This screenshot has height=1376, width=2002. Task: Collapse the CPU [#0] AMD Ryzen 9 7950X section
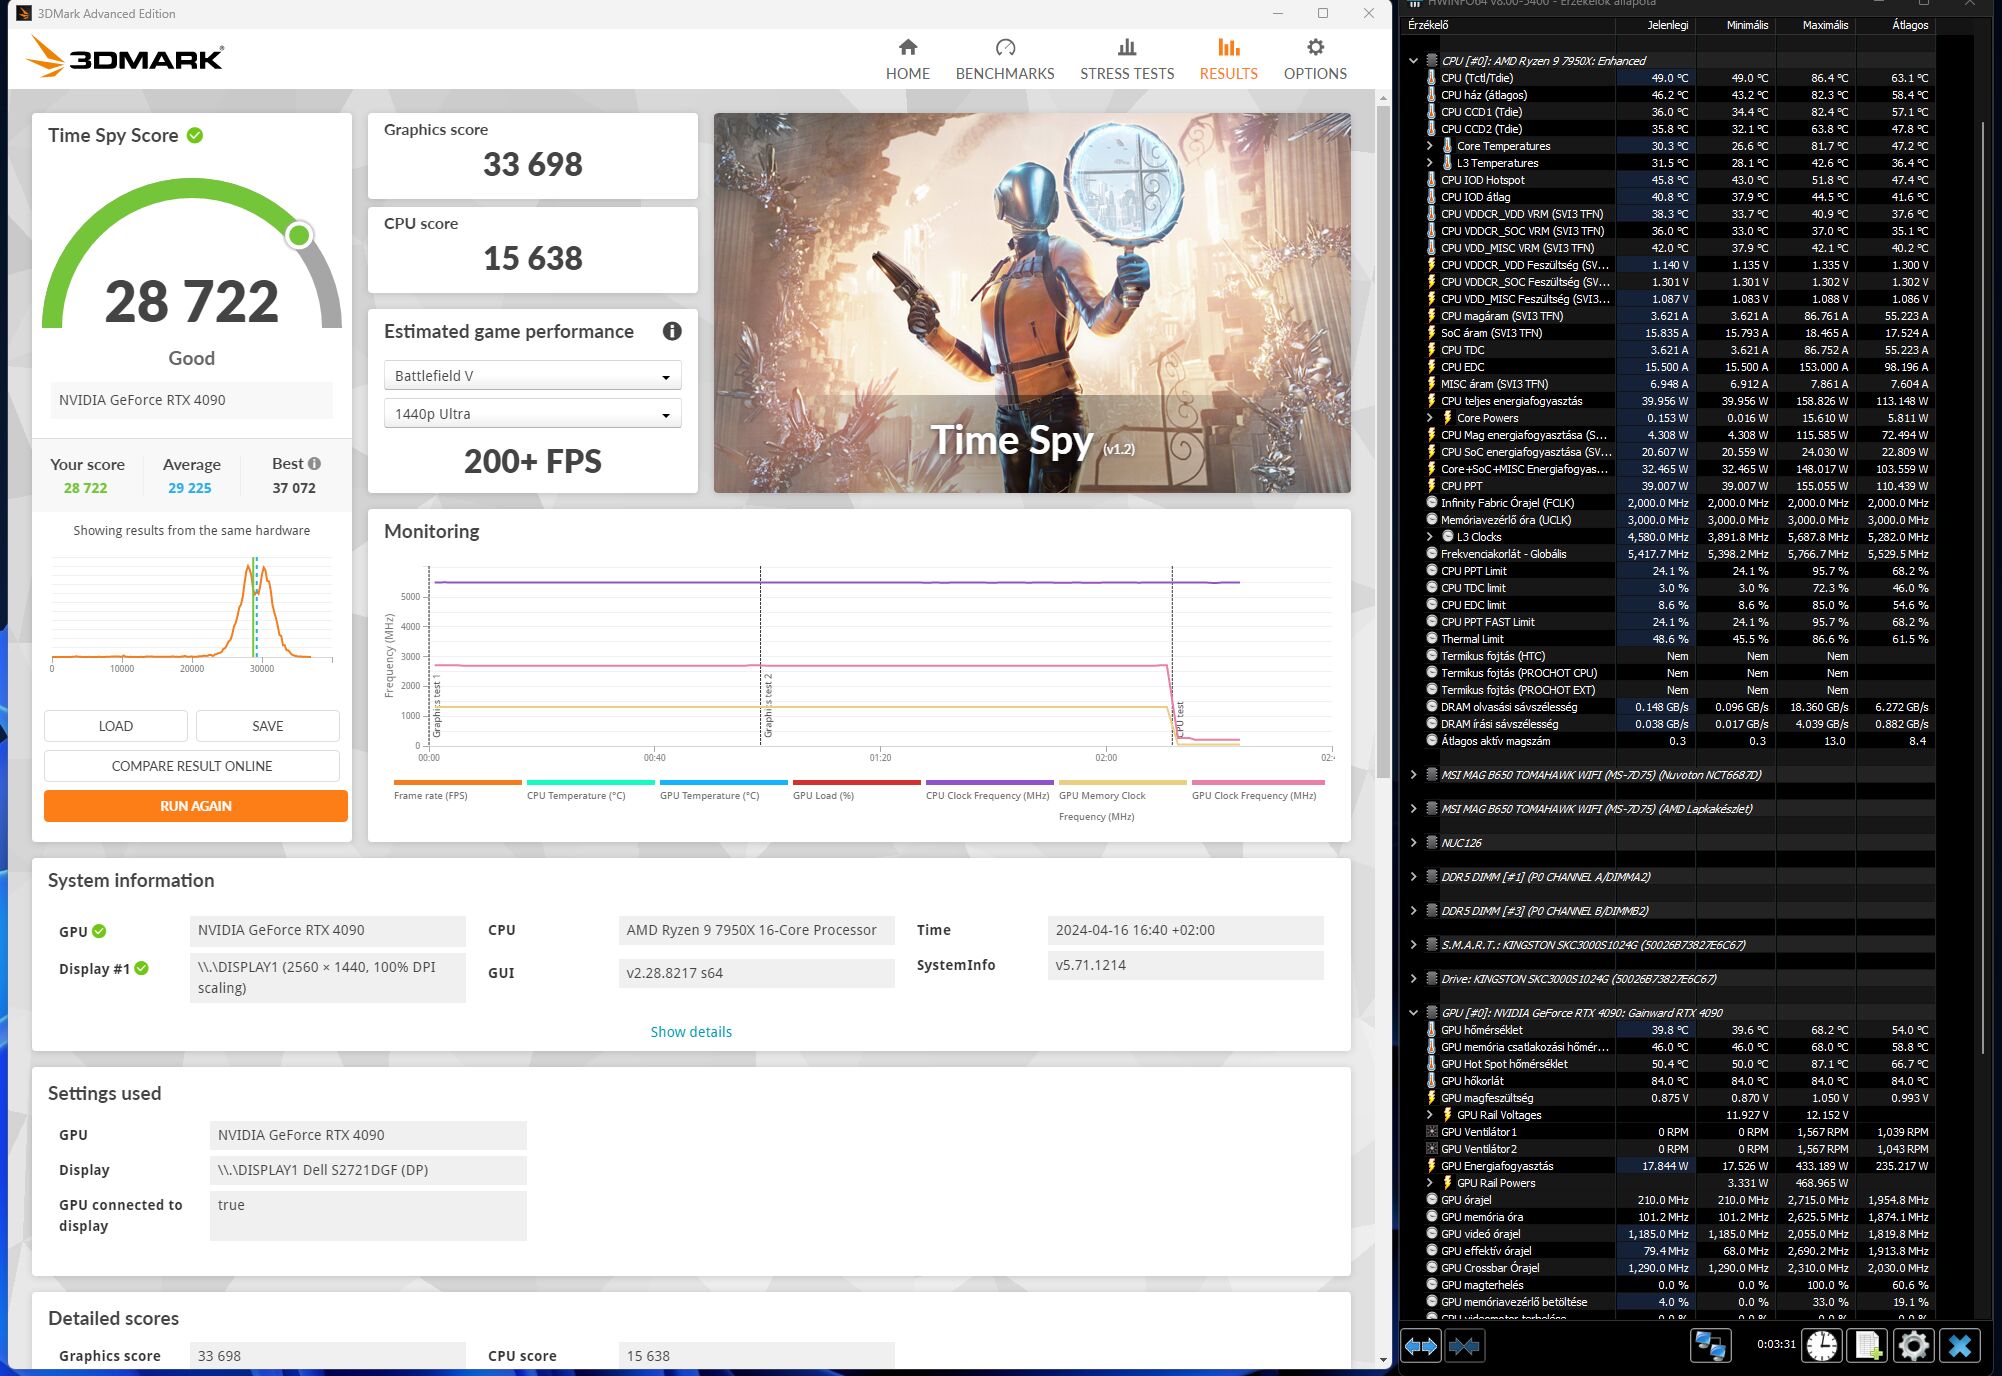(1413, 61)
